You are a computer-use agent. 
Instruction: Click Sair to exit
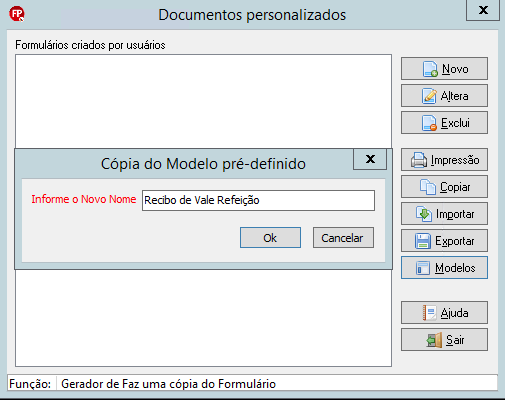click(444, 340)
